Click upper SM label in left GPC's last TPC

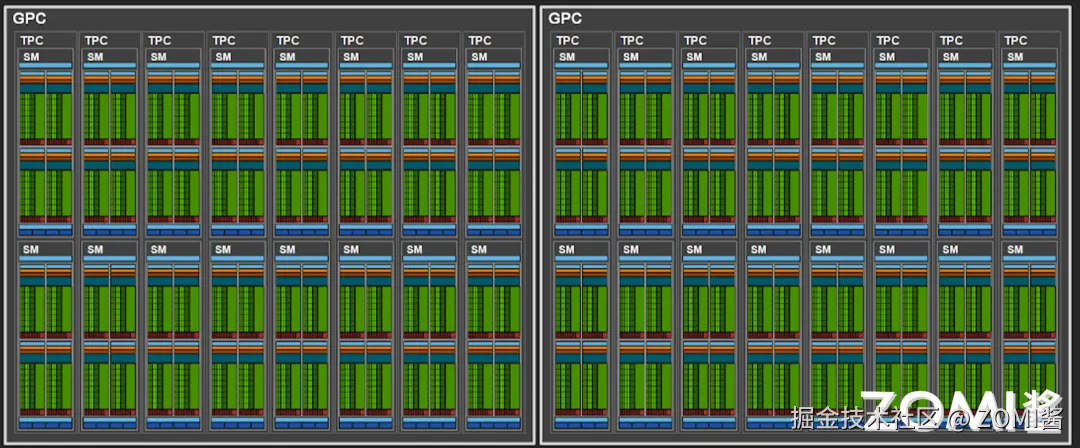[x=479, y=57]
